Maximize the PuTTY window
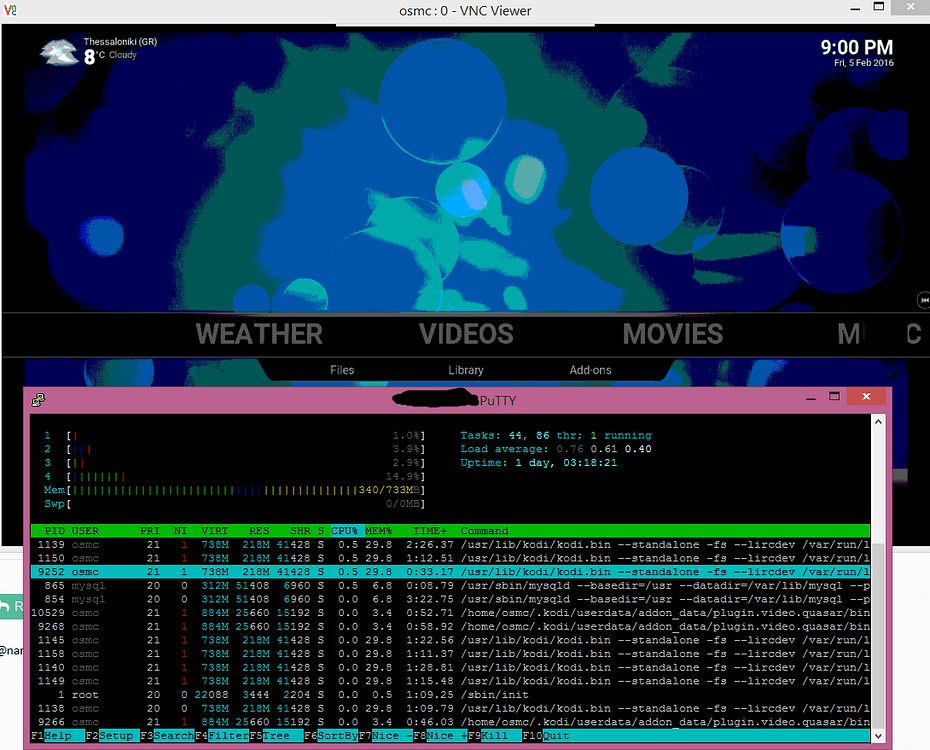 coord(834,397)
